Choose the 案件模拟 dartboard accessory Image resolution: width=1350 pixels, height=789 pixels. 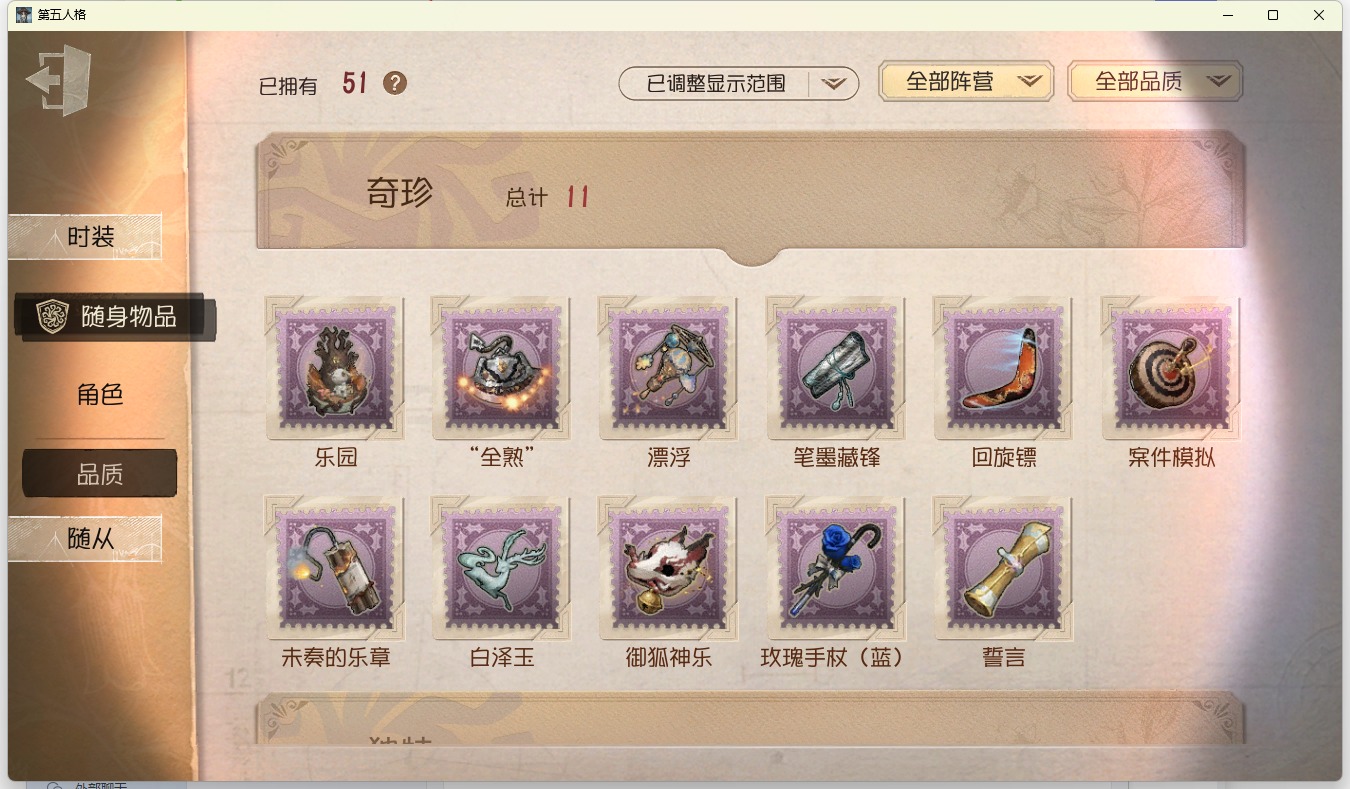pyautogui.click(x=1171, y=369)
